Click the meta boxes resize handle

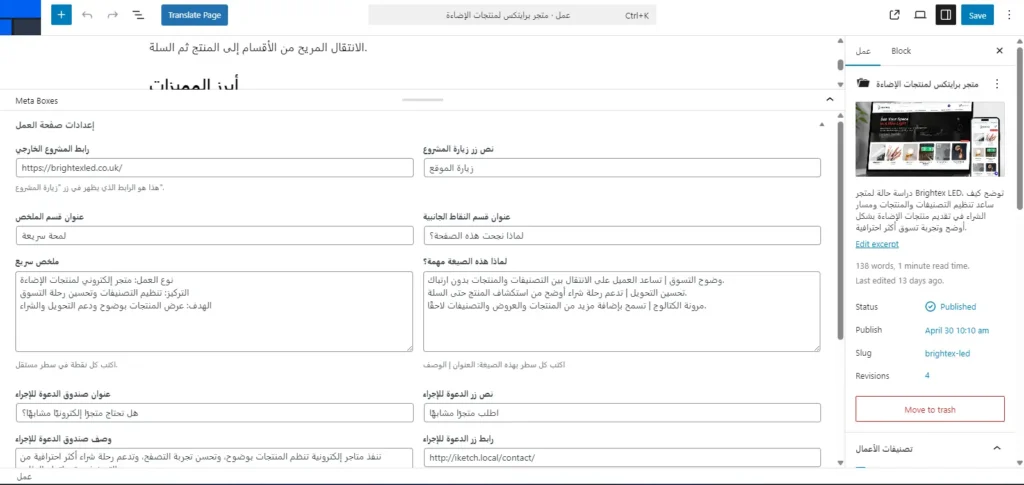[423, 100]
